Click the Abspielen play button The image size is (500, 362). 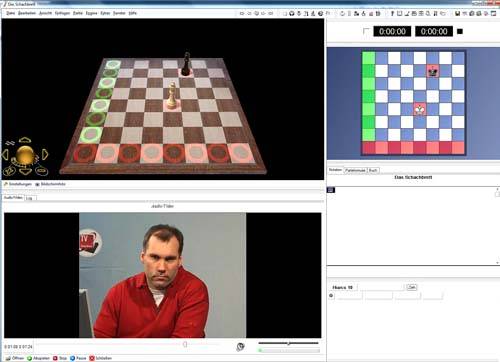coord(38,358)
